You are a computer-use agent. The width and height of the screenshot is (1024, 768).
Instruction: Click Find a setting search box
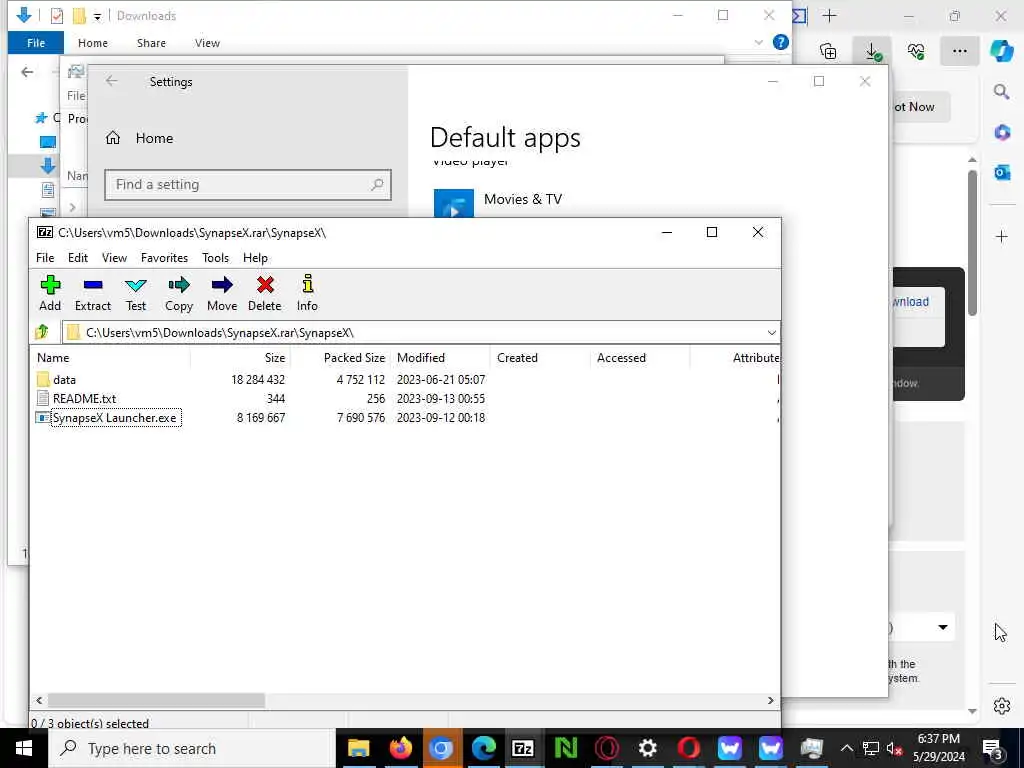248,185
